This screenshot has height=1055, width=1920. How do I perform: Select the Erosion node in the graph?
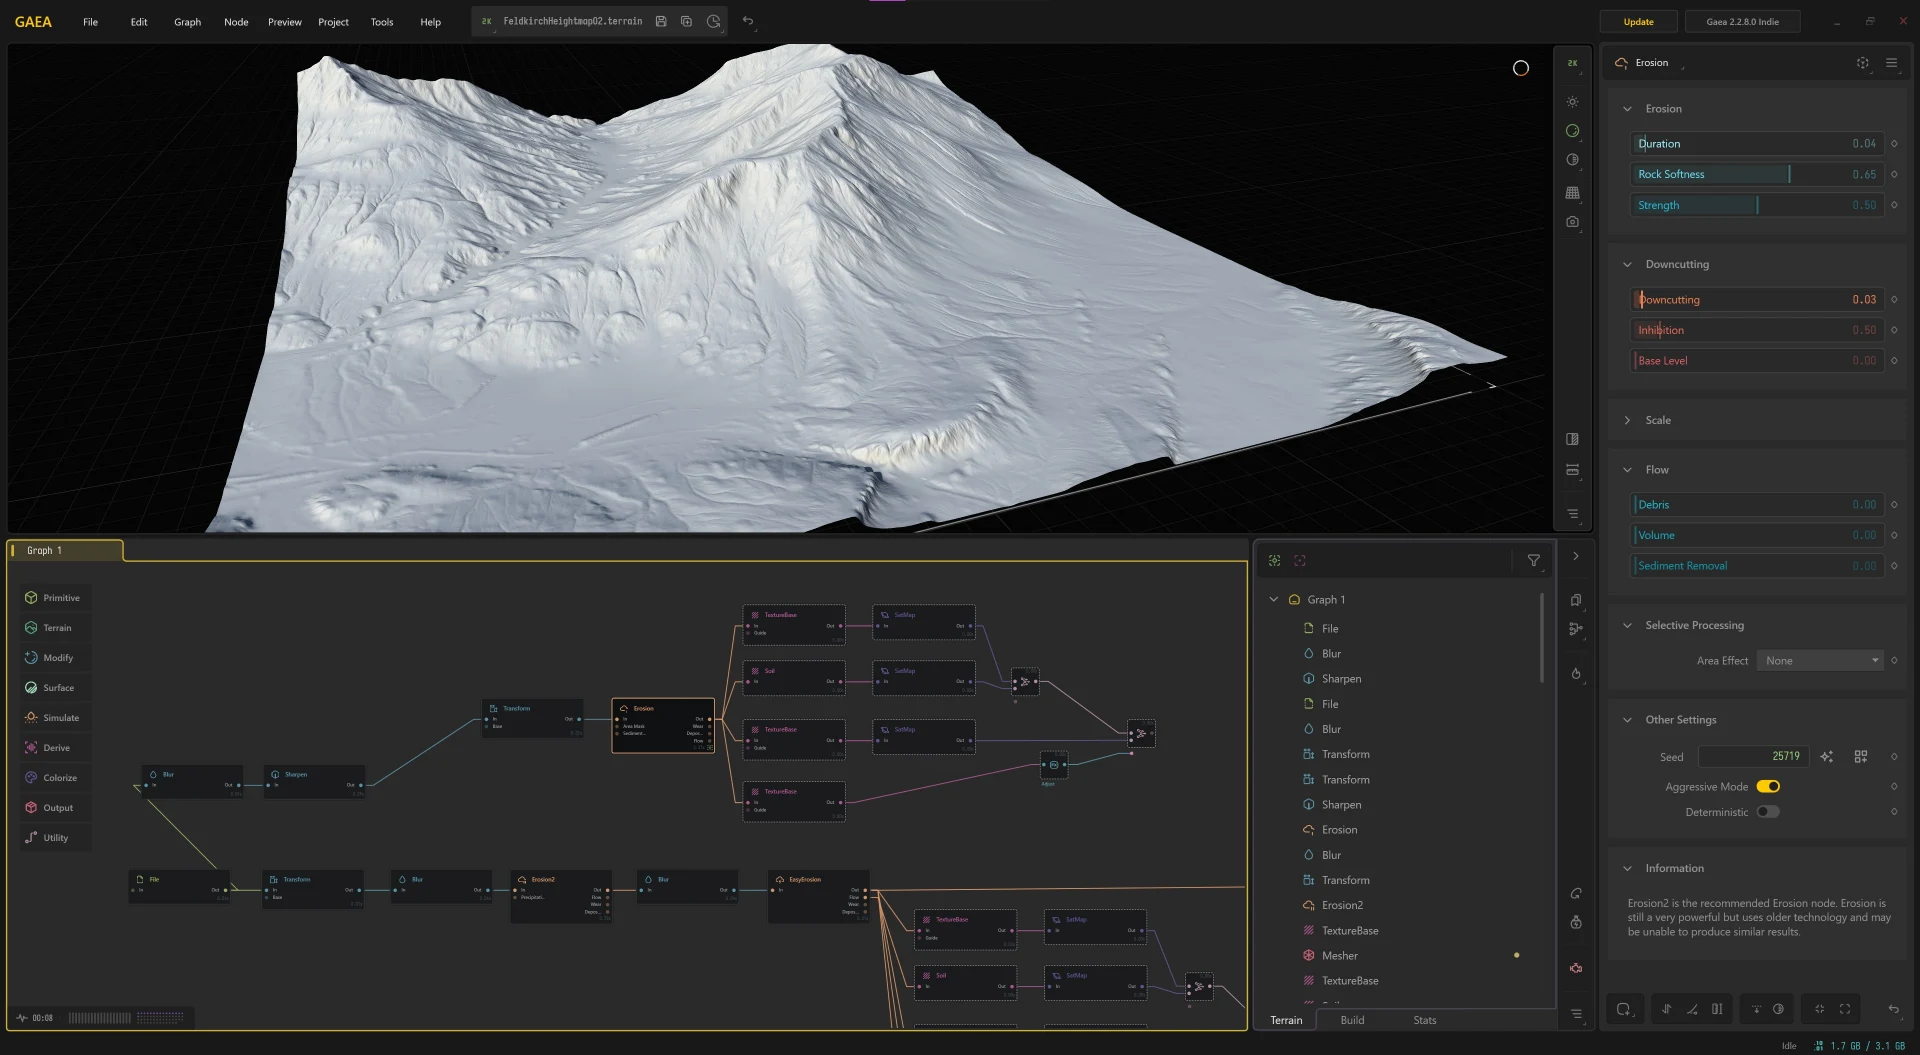[x=663, y=726]
